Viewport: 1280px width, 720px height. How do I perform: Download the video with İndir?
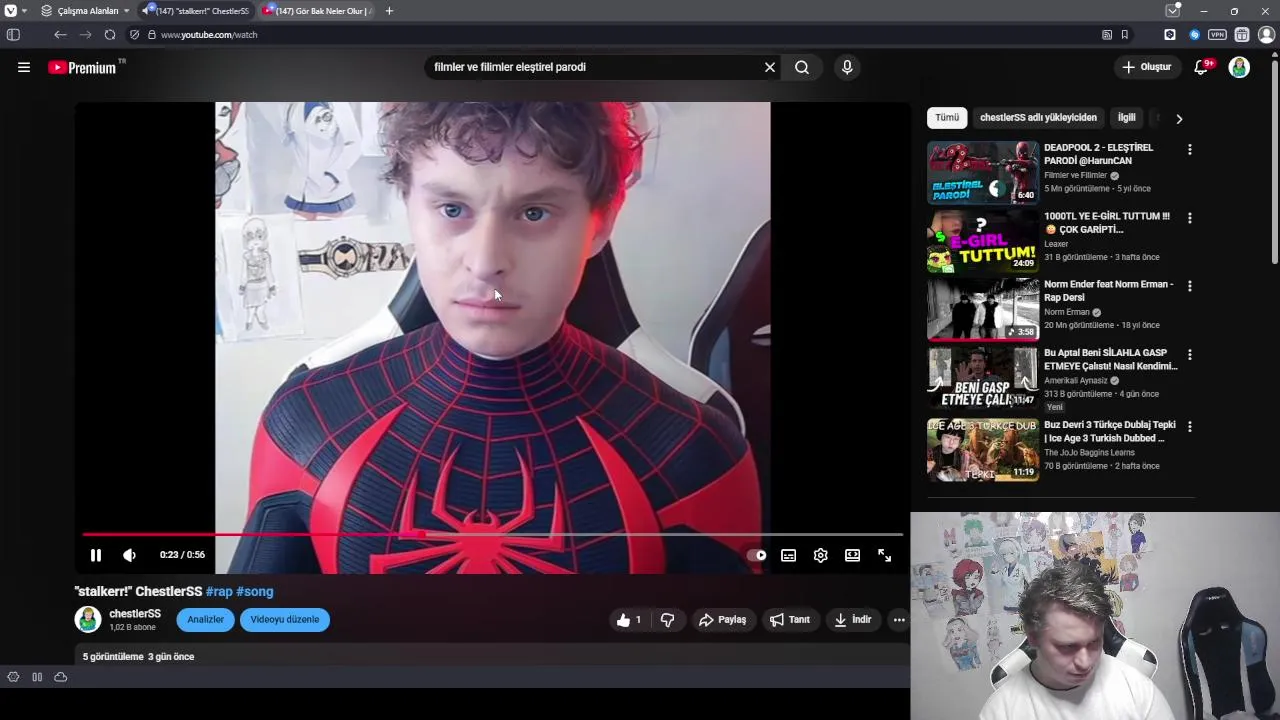click(853, 620)
